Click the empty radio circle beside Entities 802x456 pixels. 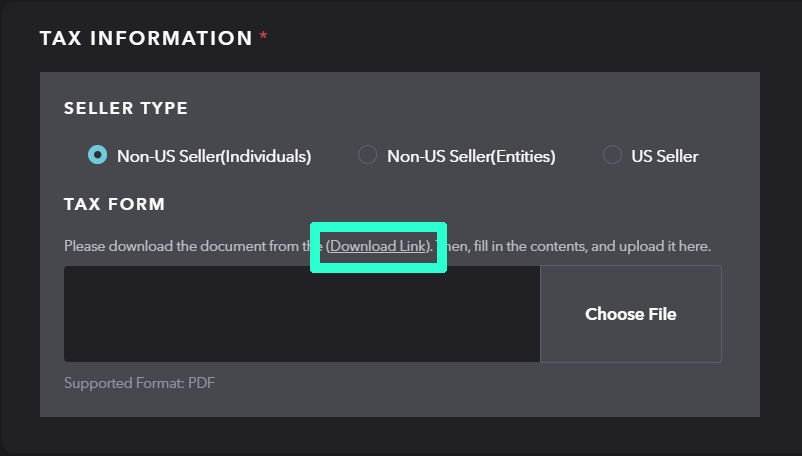[x=367, y=155]
